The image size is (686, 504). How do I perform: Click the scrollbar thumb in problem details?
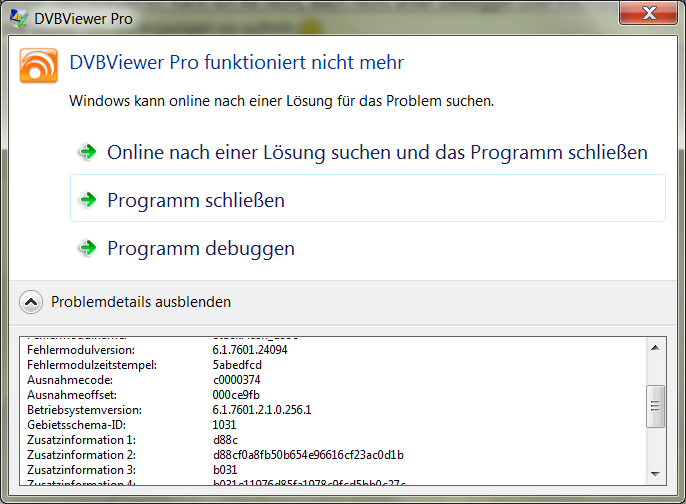pyautogui.click(x=656, y=406)
